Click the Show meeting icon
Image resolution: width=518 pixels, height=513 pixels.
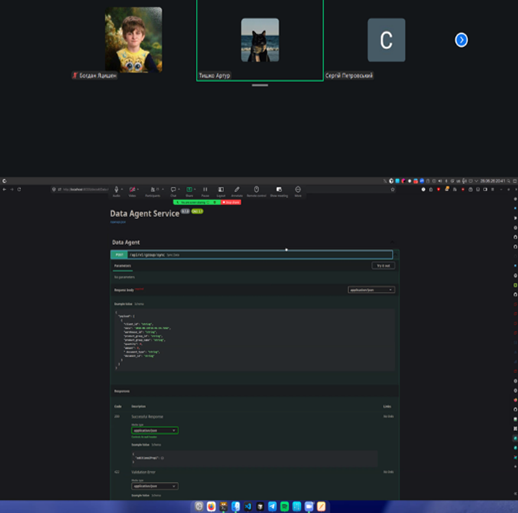[279, 190]
